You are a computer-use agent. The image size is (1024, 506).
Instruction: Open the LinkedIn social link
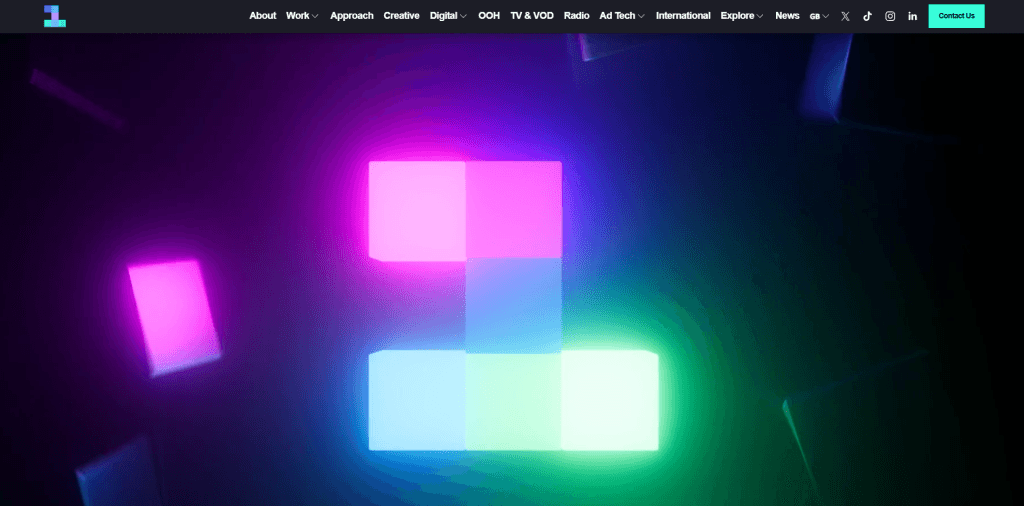pyautogui.click(x=912, y=16)
